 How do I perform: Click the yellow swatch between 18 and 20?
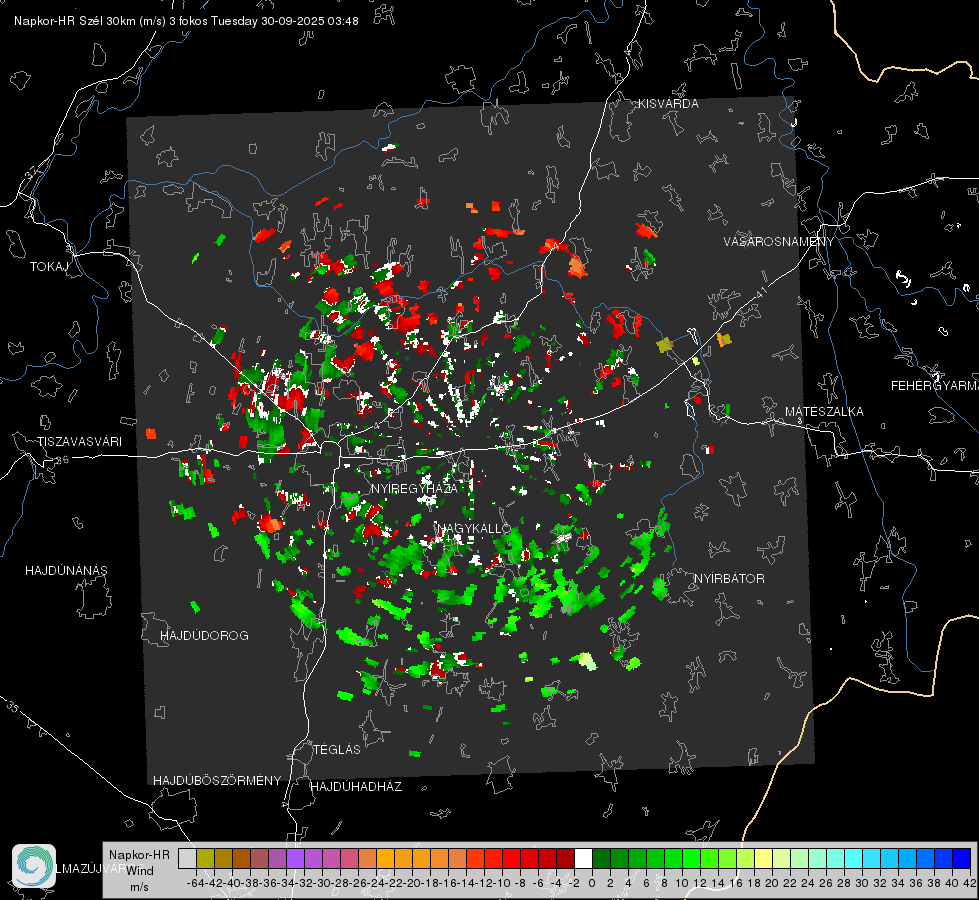(764, 858)
